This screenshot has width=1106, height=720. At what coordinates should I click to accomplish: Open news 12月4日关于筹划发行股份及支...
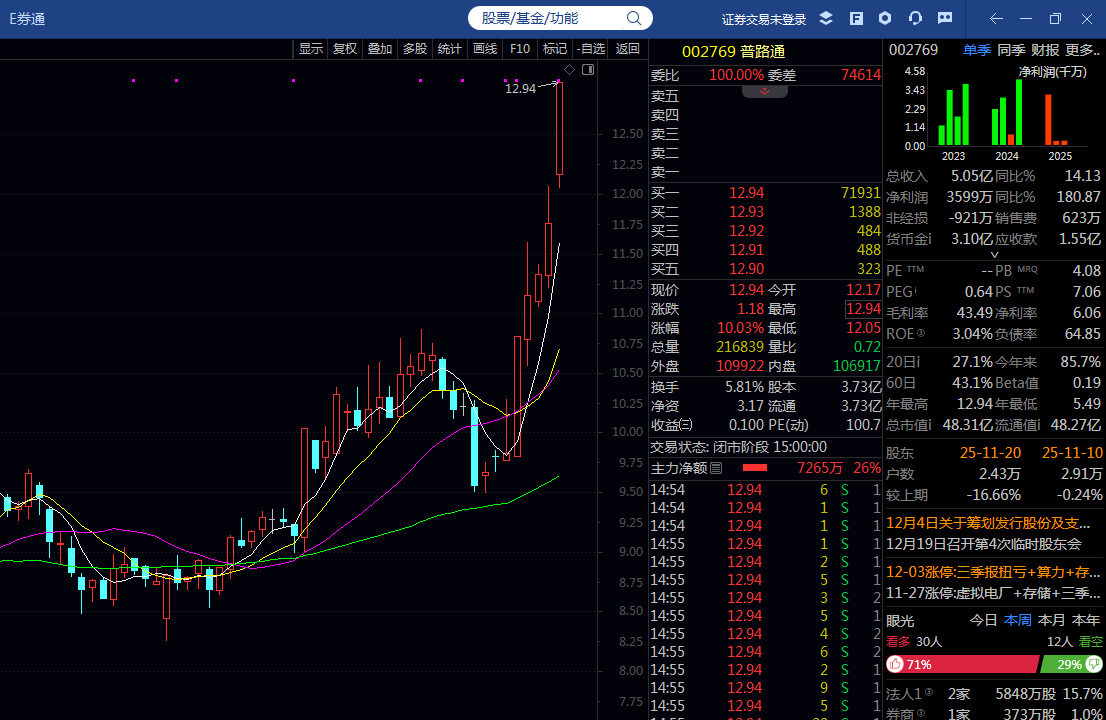pos(989,523)
